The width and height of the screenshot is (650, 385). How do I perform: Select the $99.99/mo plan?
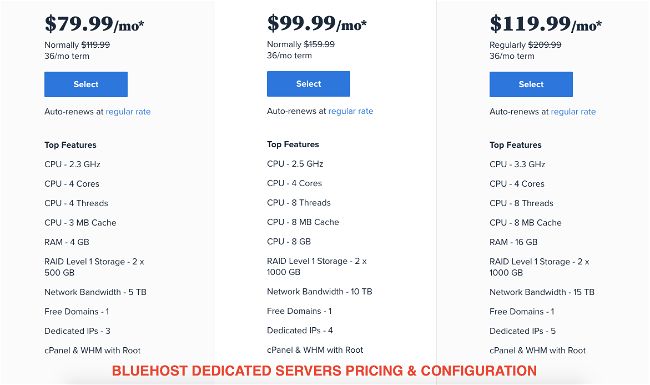pyautogui.click(x=308, y=84)
